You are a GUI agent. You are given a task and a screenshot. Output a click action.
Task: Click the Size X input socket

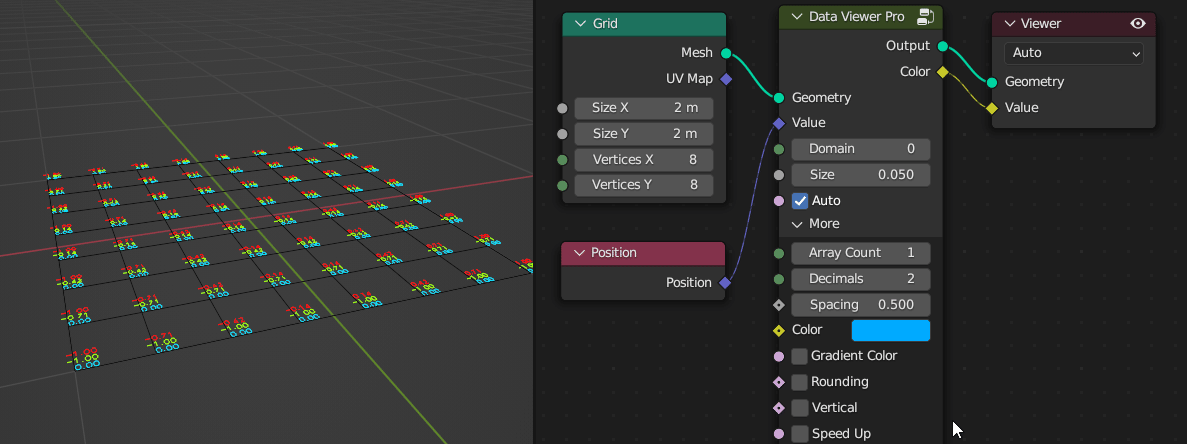click(562, 108)
